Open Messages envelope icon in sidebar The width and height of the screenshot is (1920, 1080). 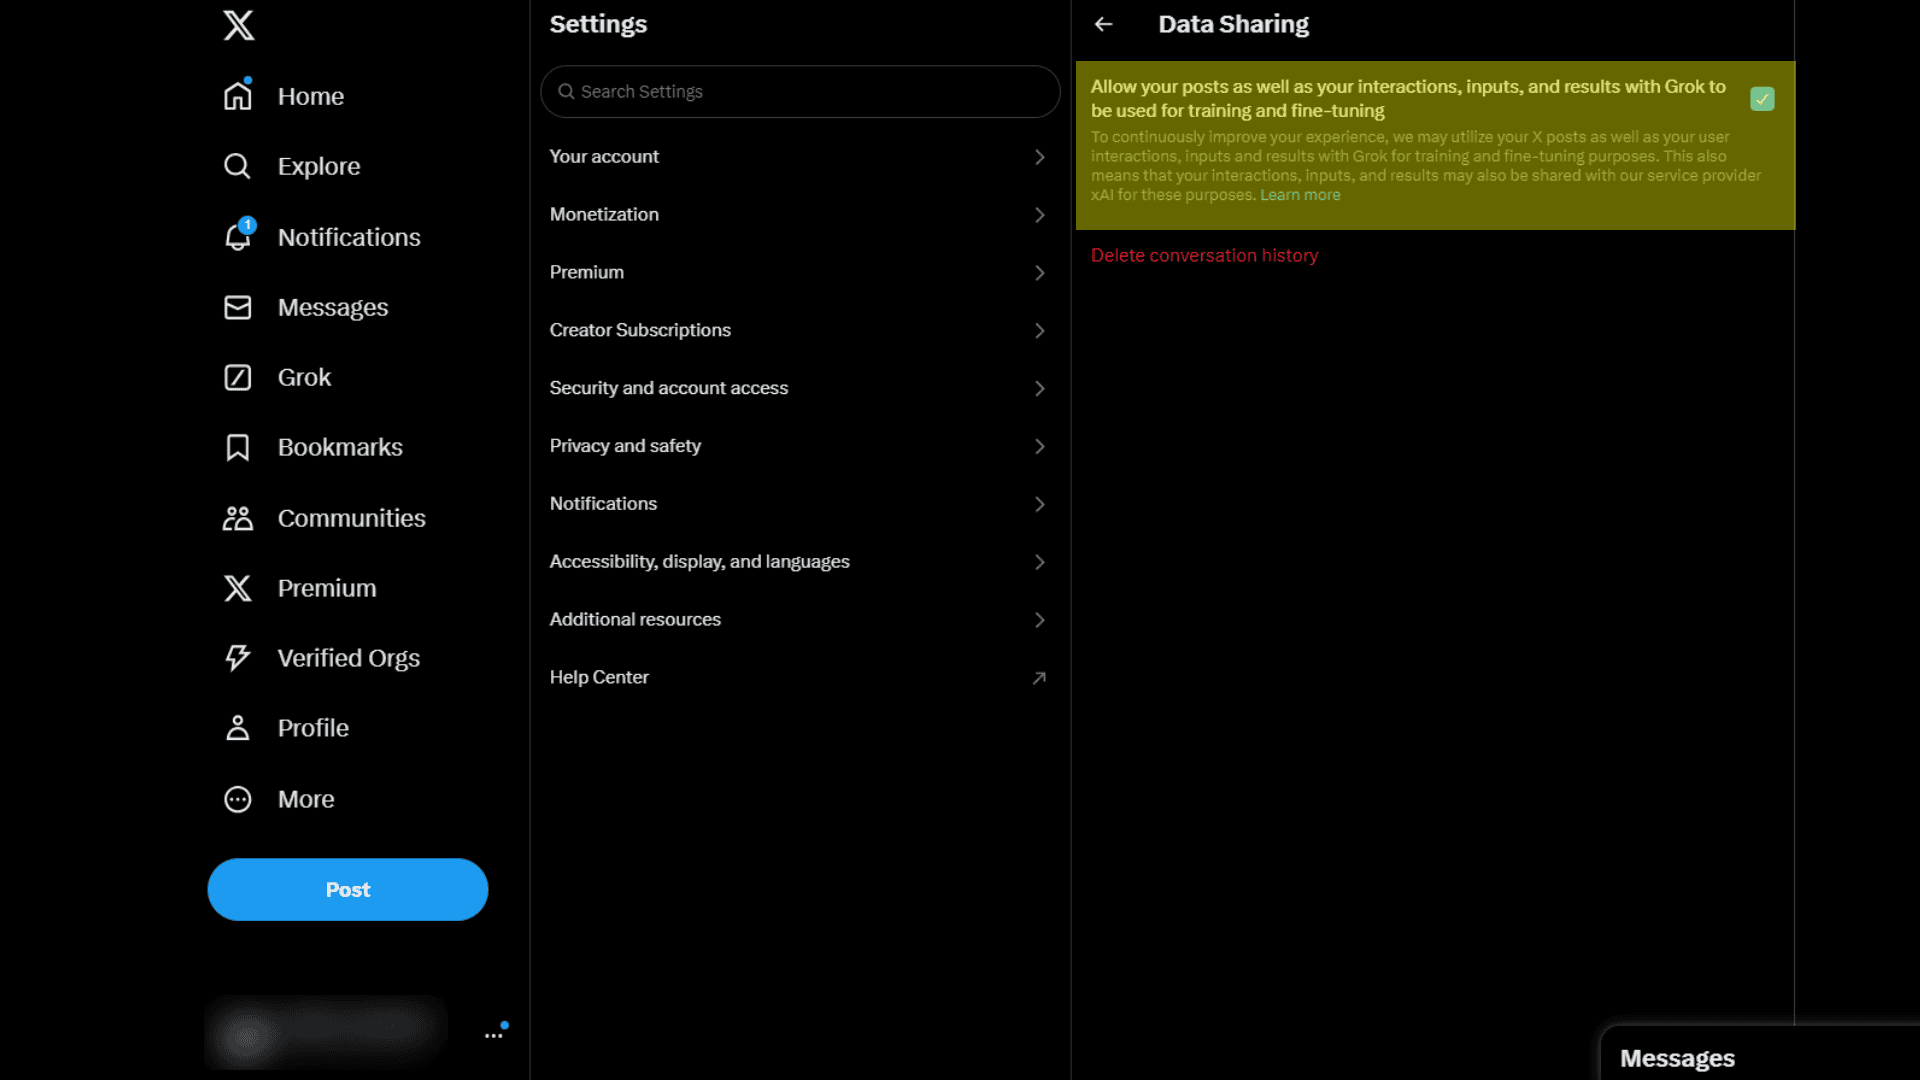238,307
